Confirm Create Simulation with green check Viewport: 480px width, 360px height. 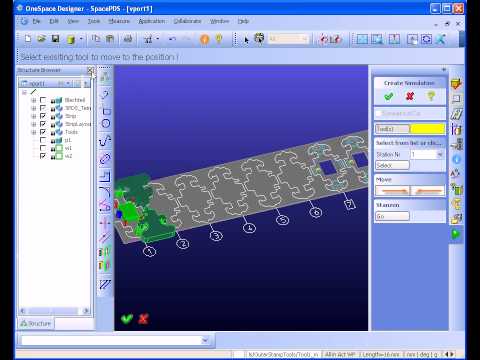point(389,97)
